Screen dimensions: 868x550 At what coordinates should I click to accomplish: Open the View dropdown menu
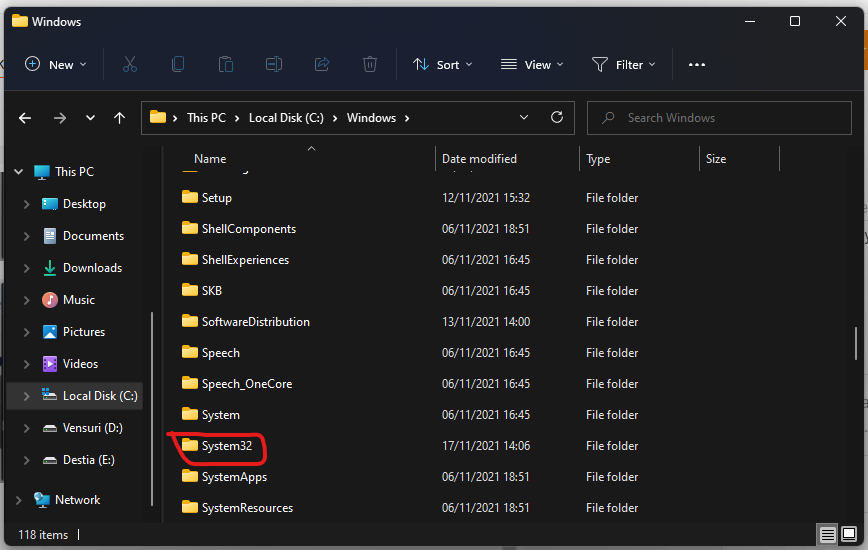(532, 65)
